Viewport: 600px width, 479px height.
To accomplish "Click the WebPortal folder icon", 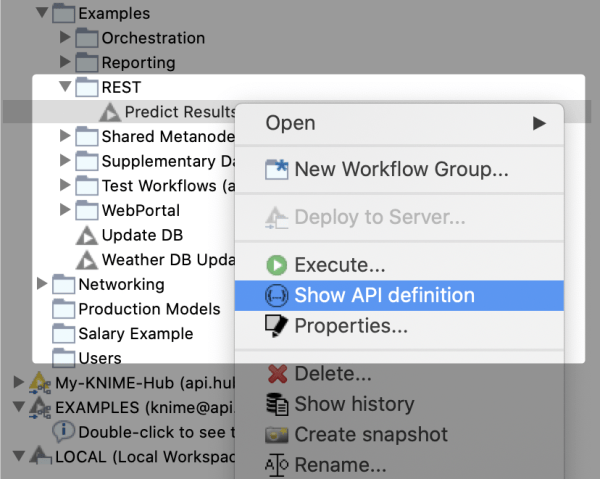I will (86, 210).
